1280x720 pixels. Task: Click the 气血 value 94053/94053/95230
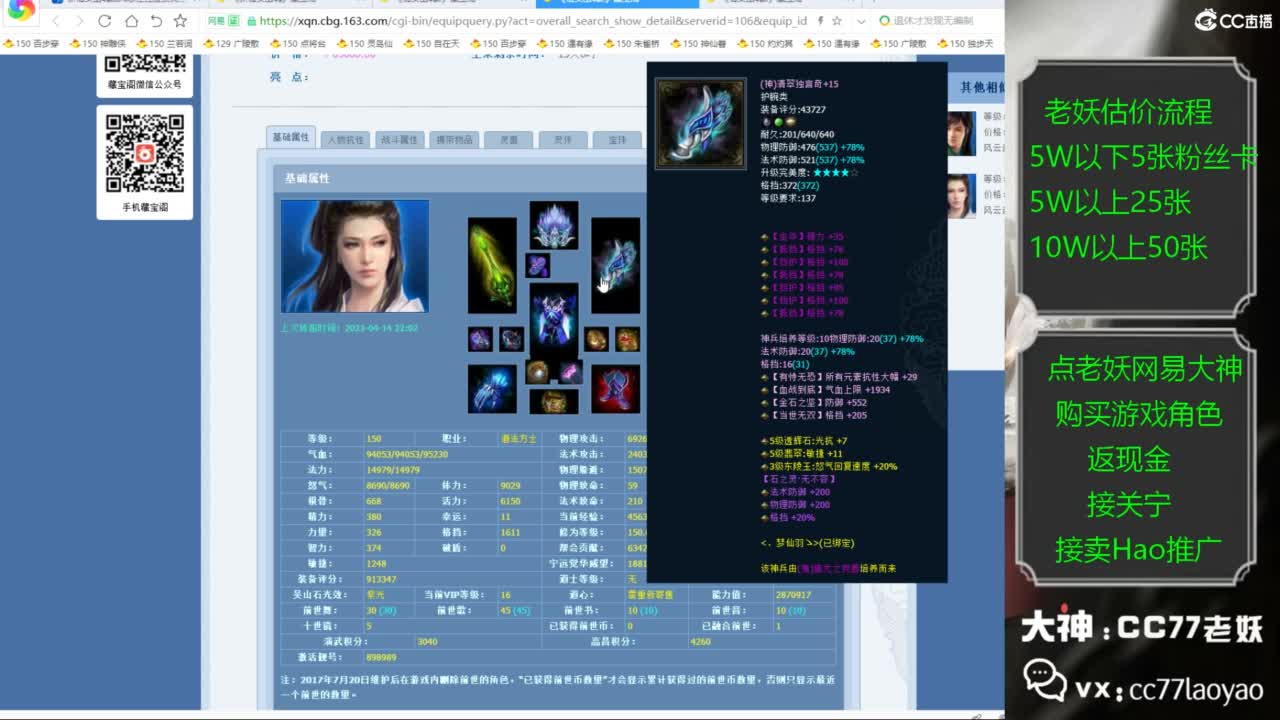[407, 454]
